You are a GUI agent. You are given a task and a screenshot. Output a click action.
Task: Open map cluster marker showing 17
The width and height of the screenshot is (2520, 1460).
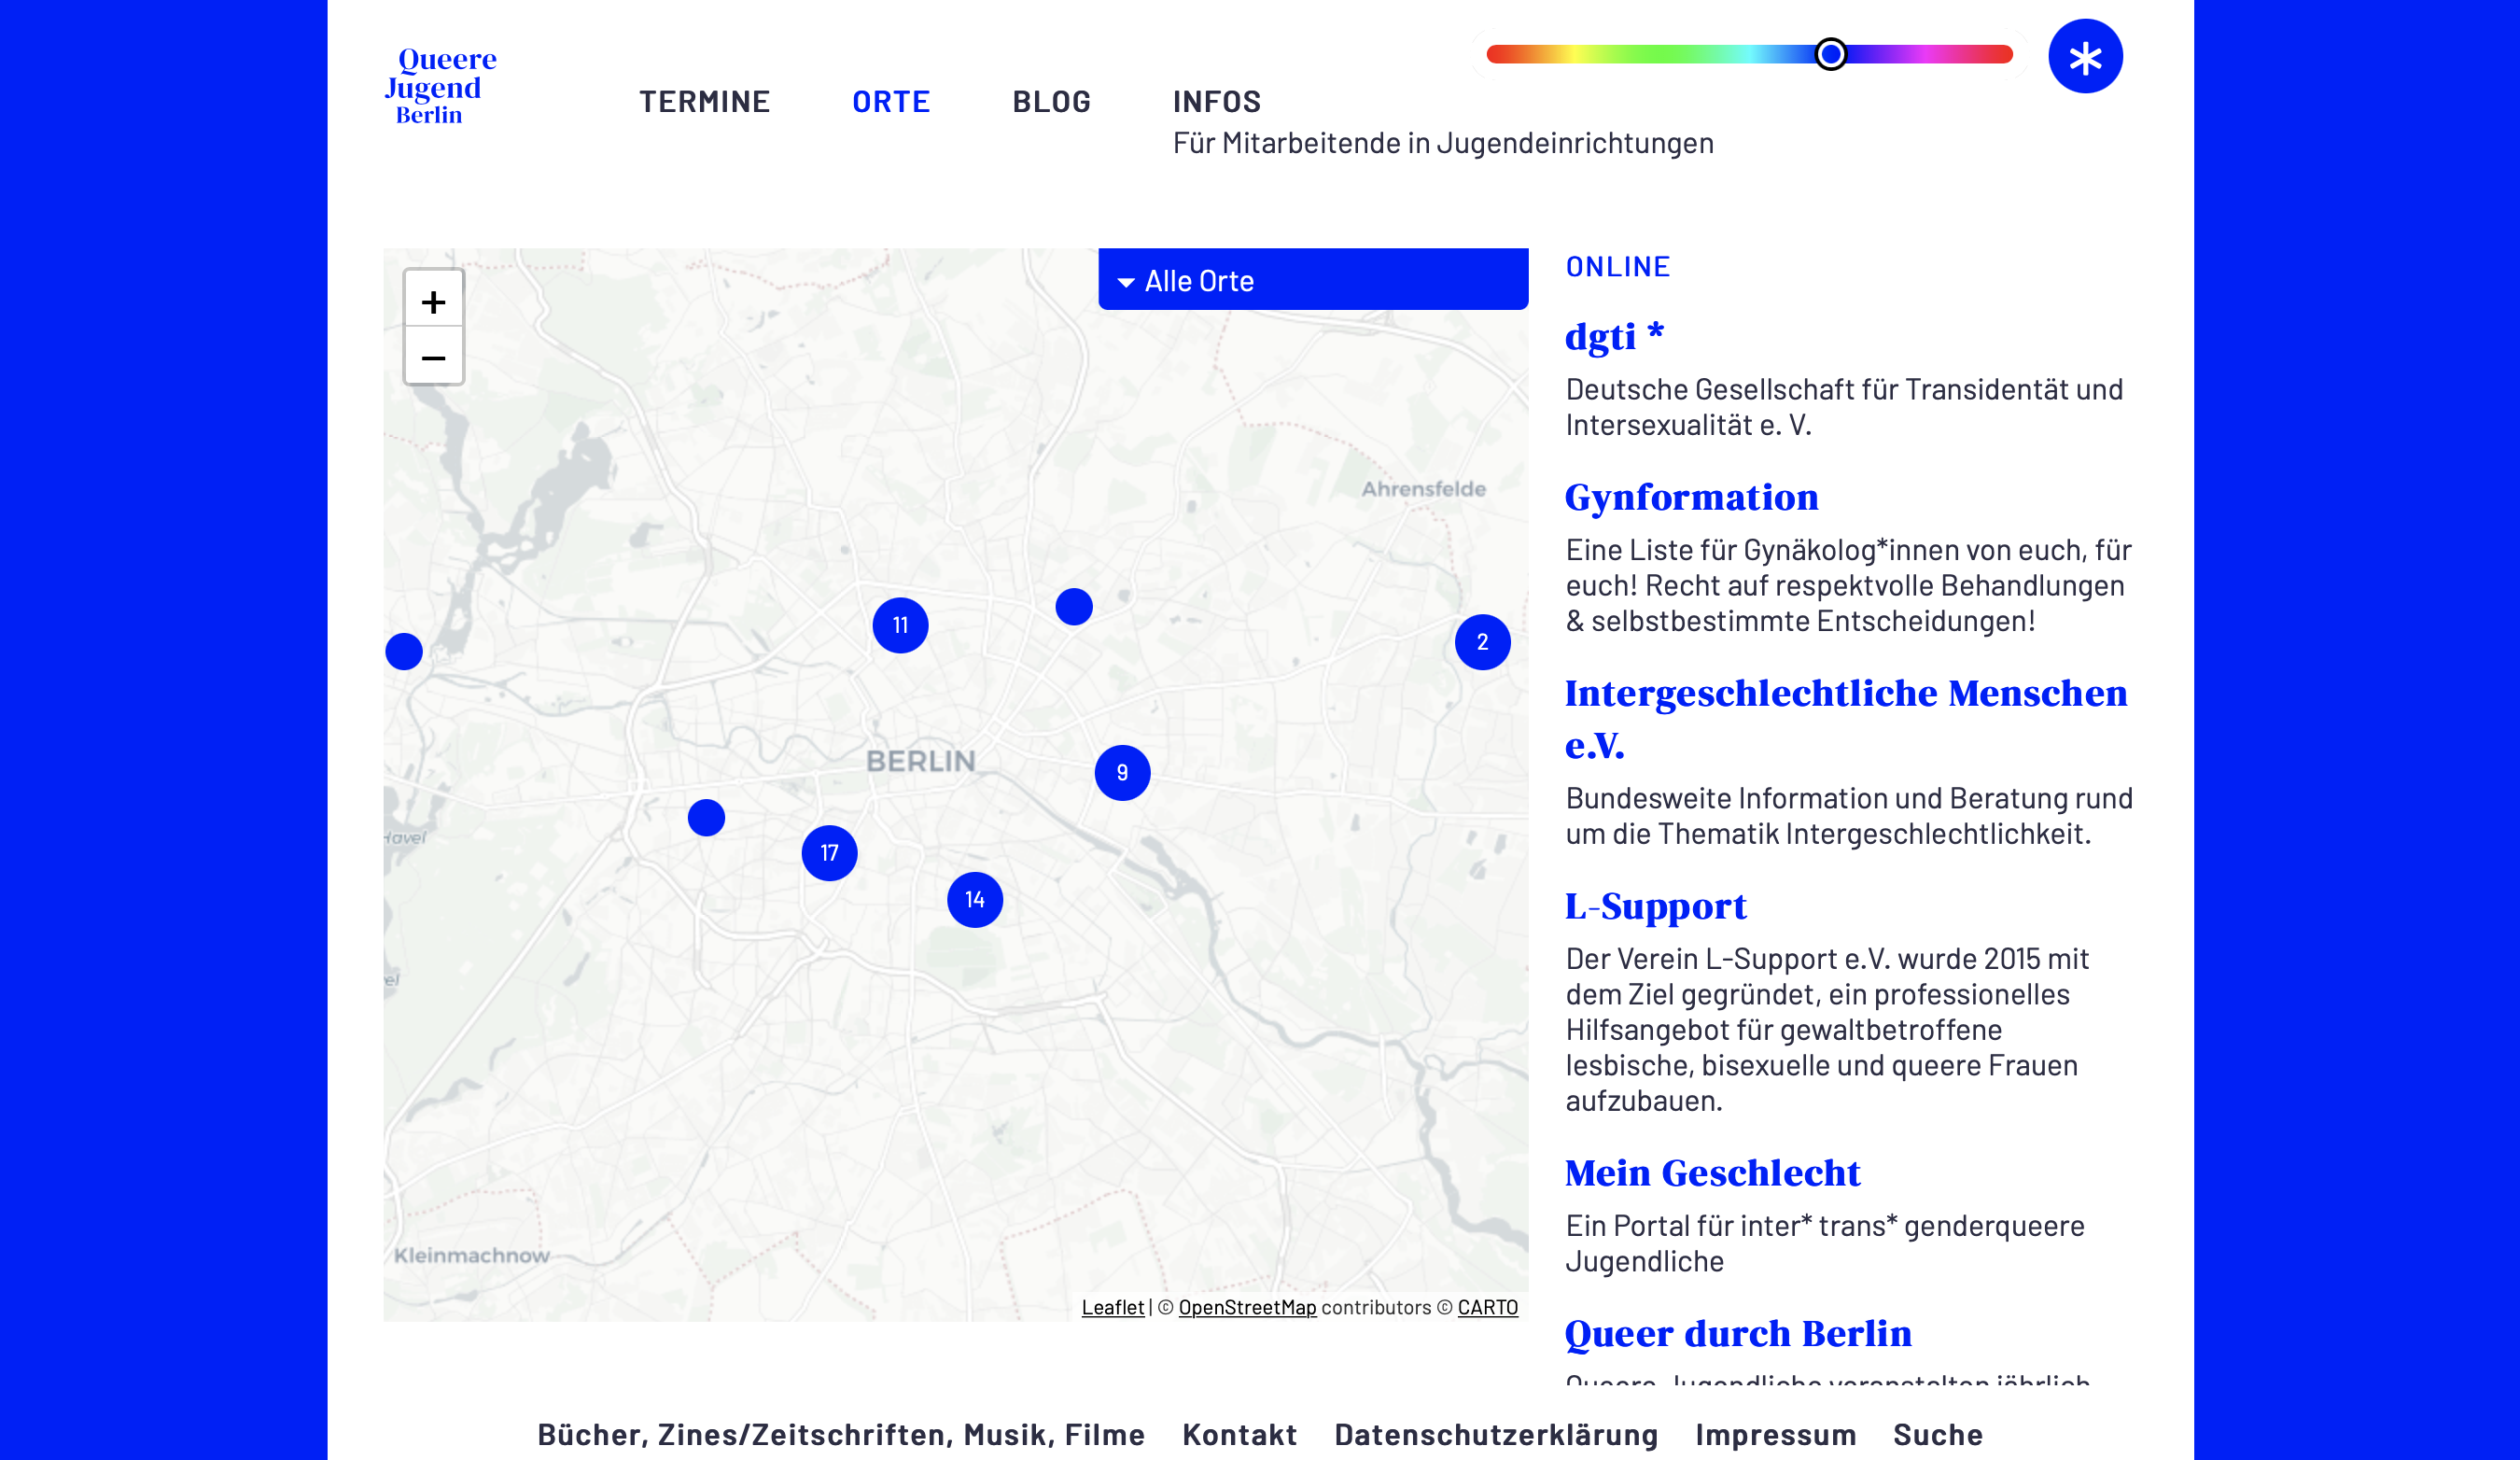pos(829,853)
